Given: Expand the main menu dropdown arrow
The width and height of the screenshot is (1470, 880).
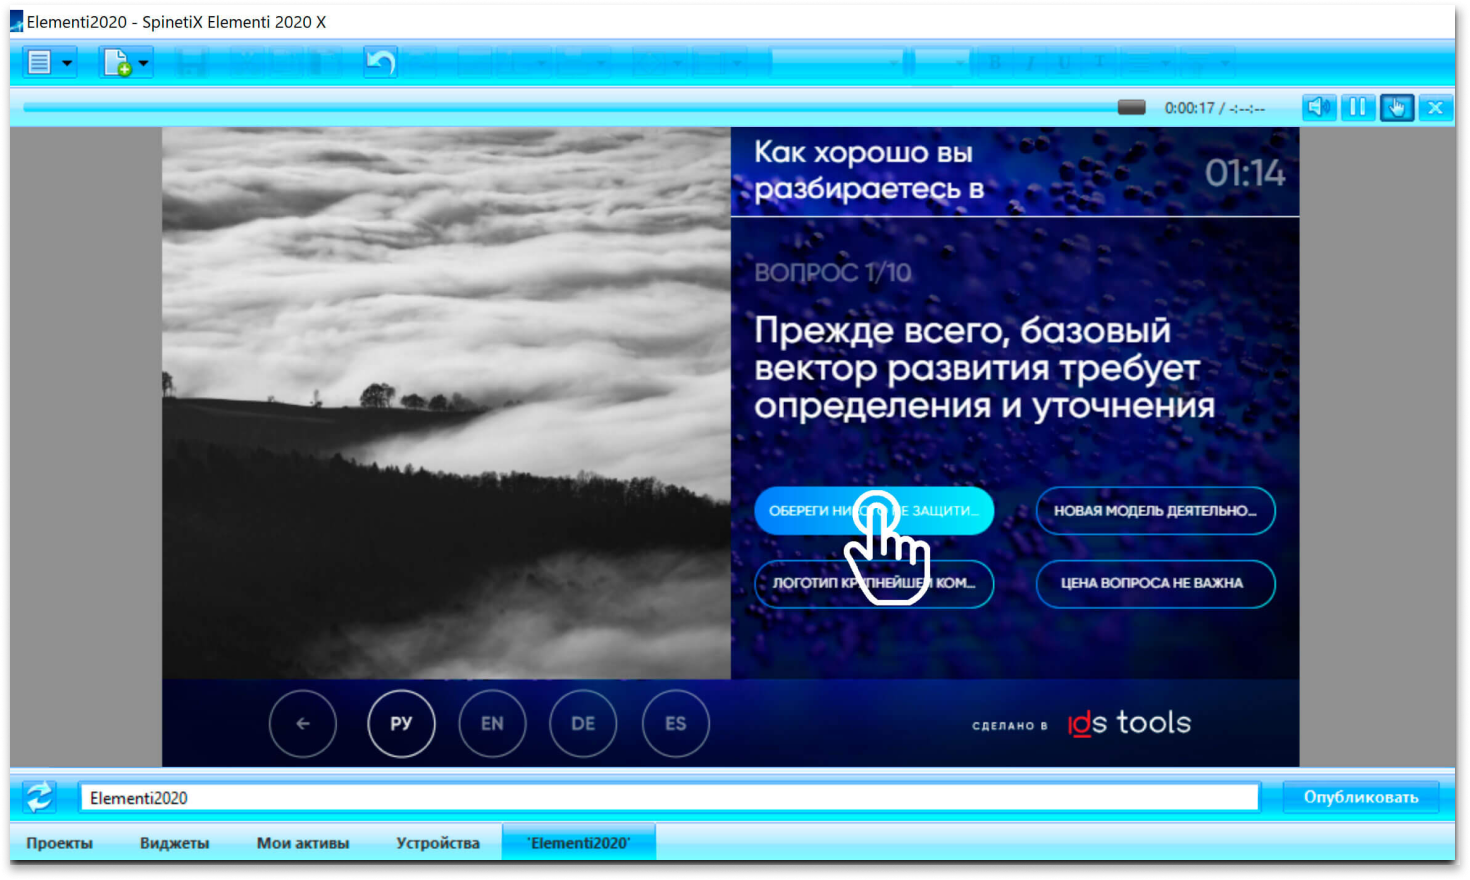Looking at the screenshot, I should pyautogui.click(x=66, y=63).
